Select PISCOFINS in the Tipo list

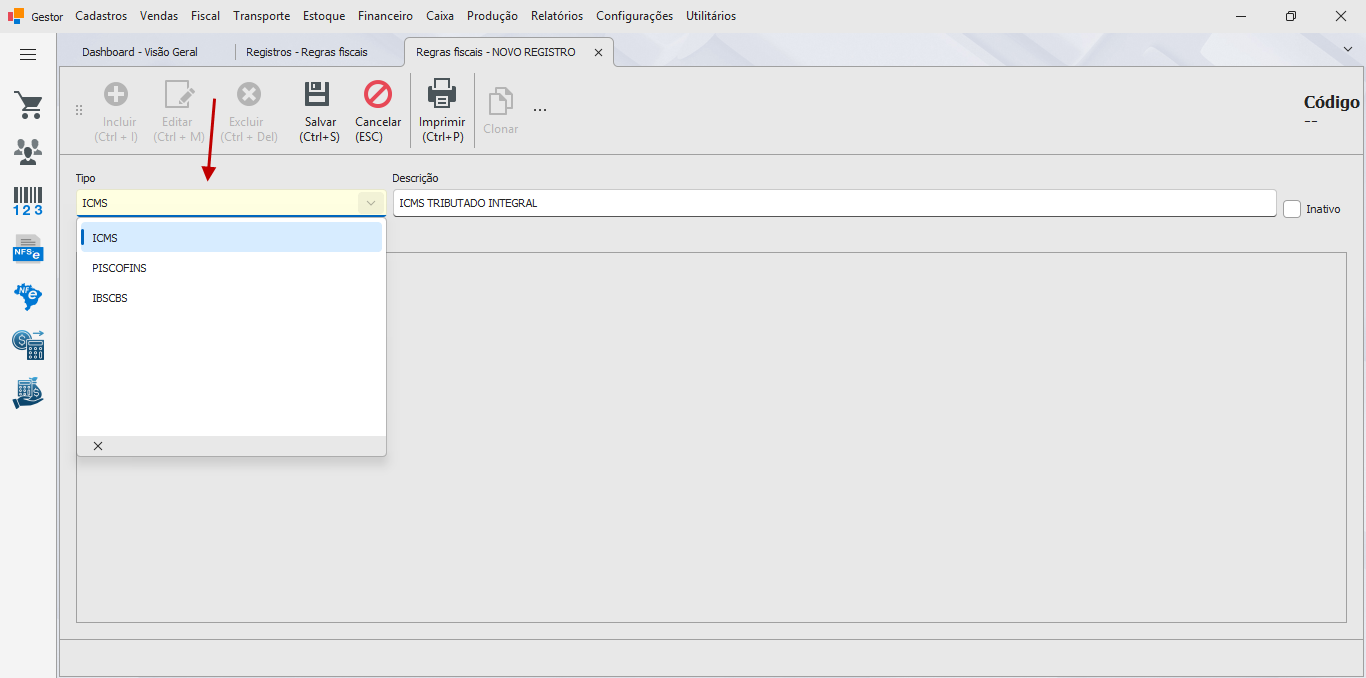click(231, 268)
